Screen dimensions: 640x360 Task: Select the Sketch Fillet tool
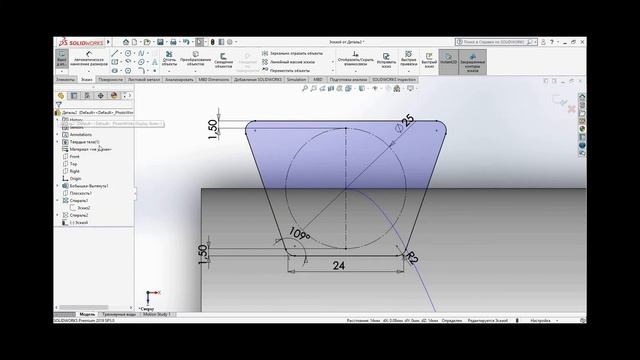pos(141,71)
